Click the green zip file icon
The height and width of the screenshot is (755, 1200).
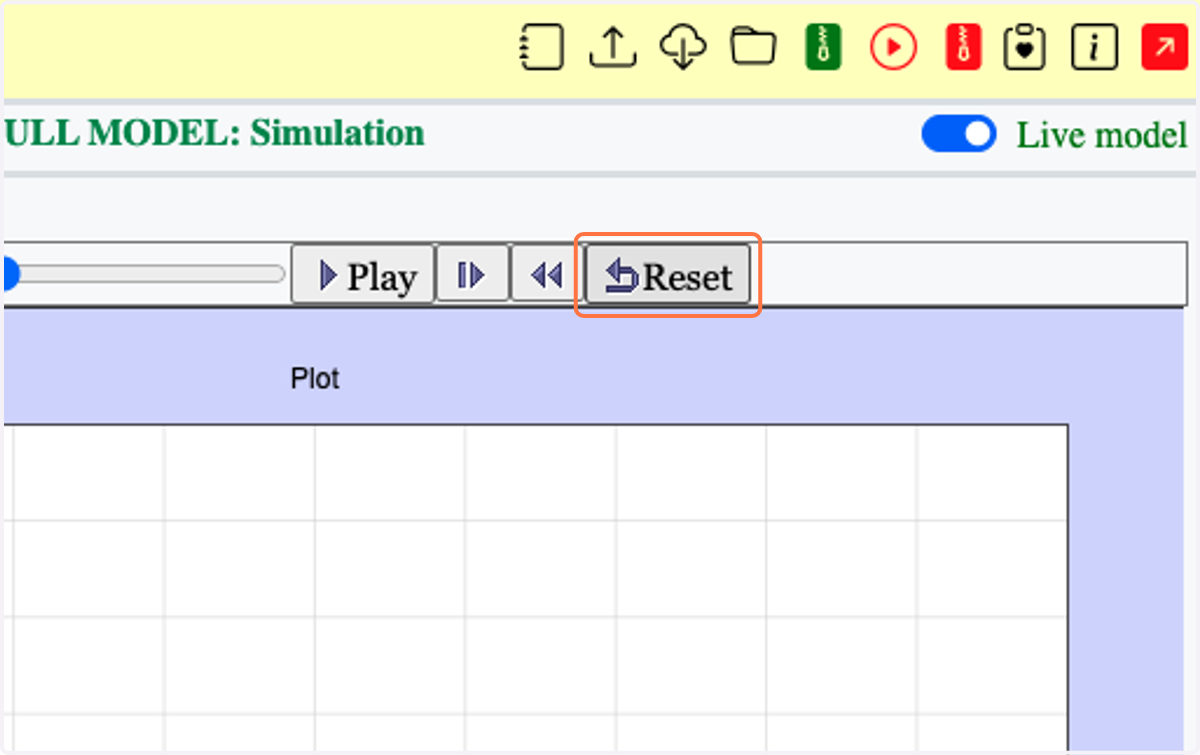(x=823, y=47)
